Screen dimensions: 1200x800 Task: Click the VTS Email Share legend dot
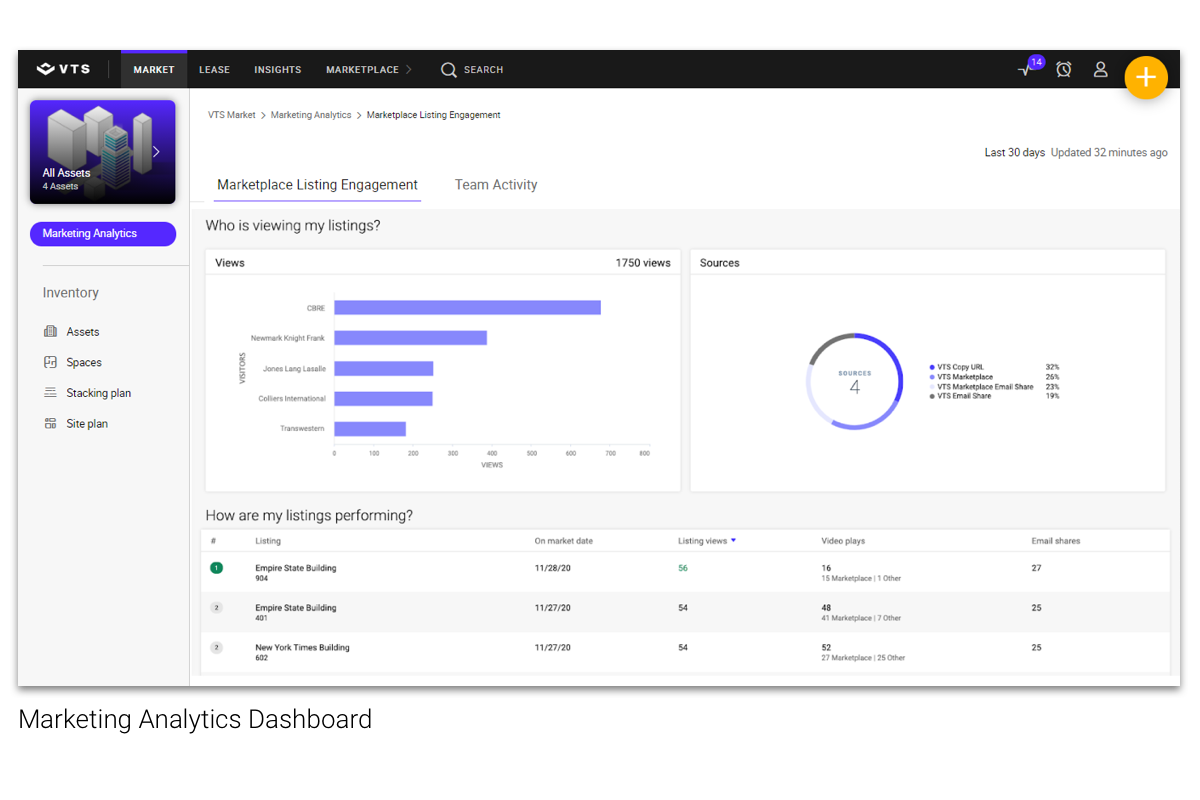coord(933,396)
